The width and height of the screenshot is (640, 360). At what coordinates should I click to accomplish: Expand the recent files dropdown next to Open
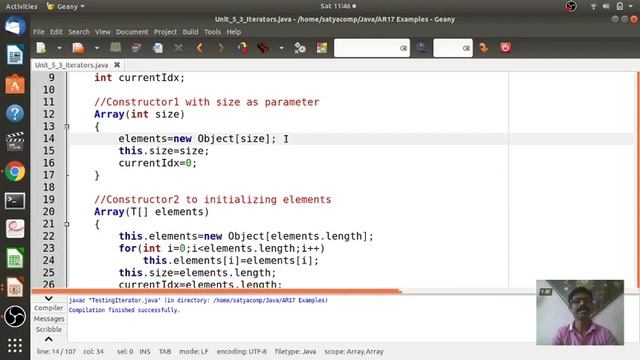click(x=97, y=48)
